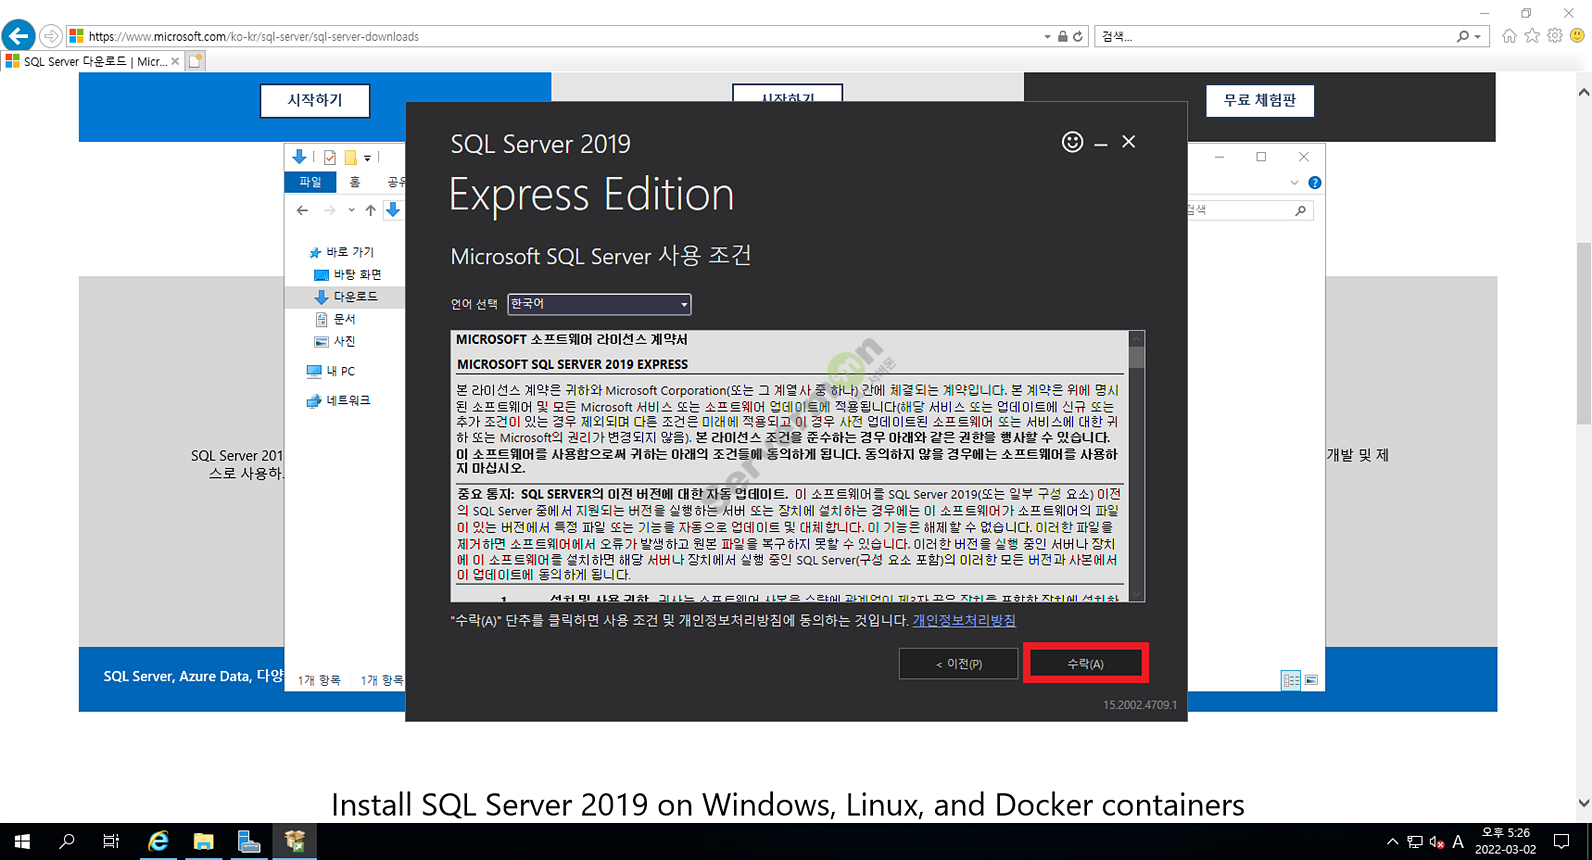
Task: Click the search magnifier icon in browser
Action: [1463, 37]
